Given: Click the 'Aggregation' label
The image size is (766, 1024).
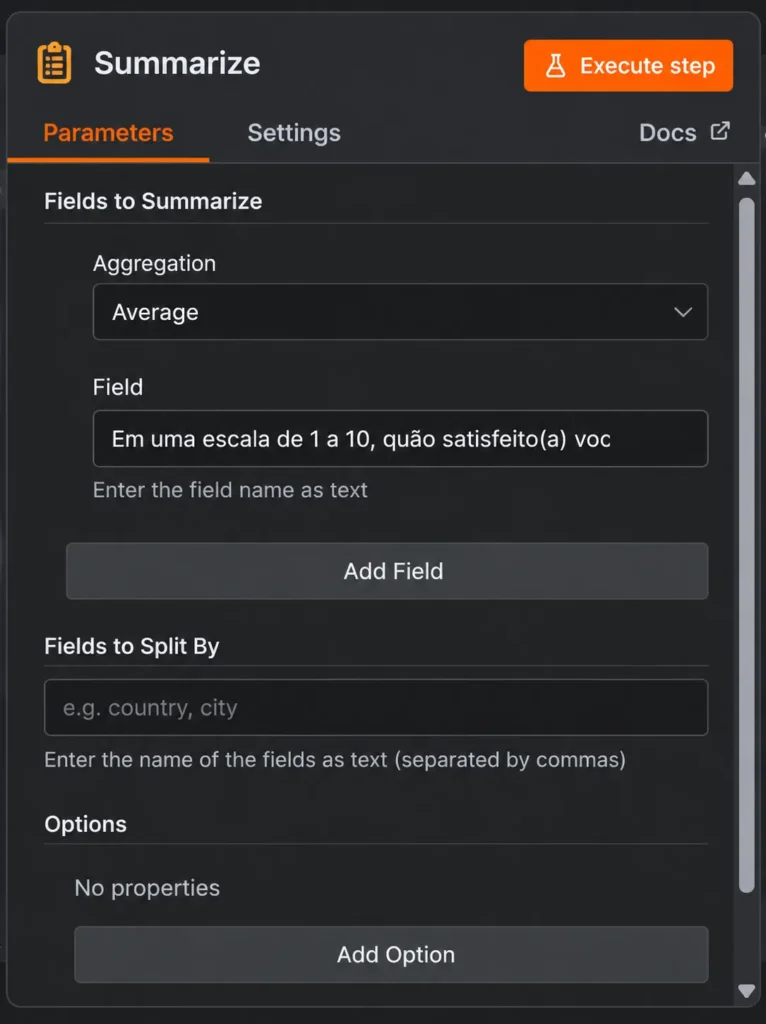Looking at the screenshot, I should 154,263.
